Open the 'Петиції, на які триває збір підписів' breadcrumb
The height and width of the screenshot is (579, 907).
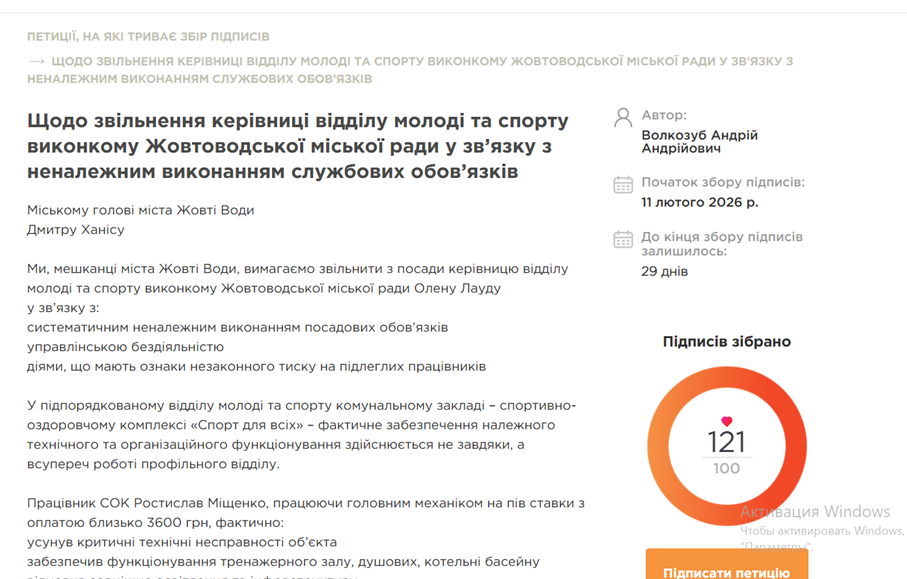click(x=148, y=36)
